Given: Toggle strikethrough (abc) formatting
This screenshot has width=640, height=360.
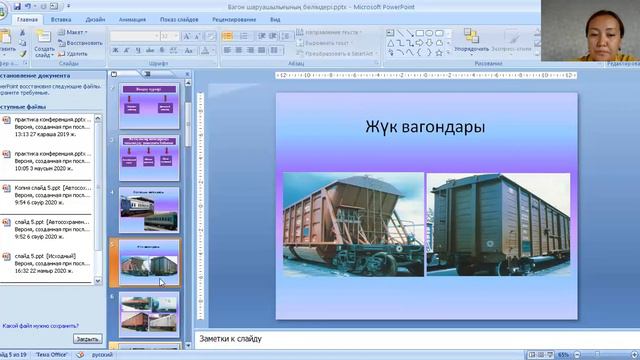Looking at the screenshot, I should 150,50.
